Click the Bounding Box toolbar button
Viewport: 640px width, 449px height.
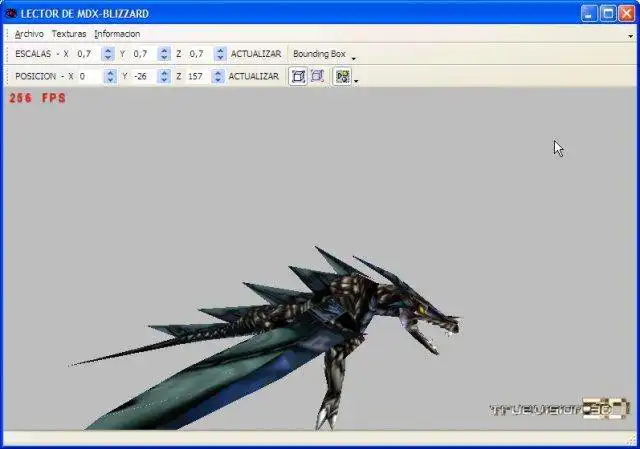(319, 54)
